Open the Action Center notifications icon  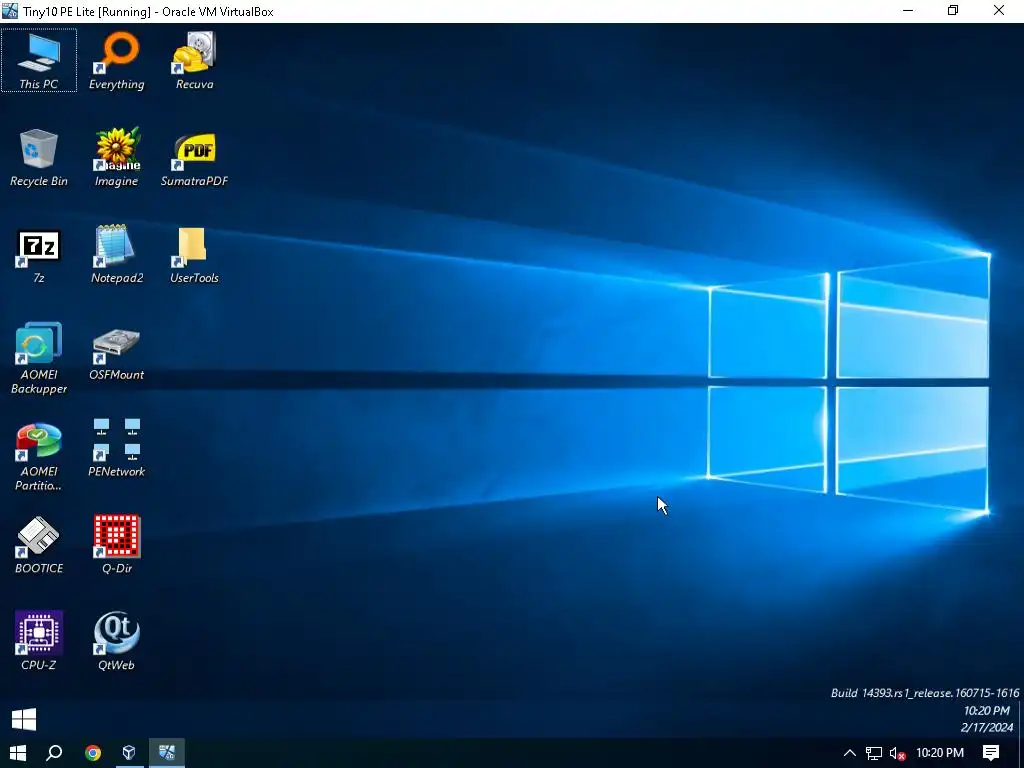(991, 753)
